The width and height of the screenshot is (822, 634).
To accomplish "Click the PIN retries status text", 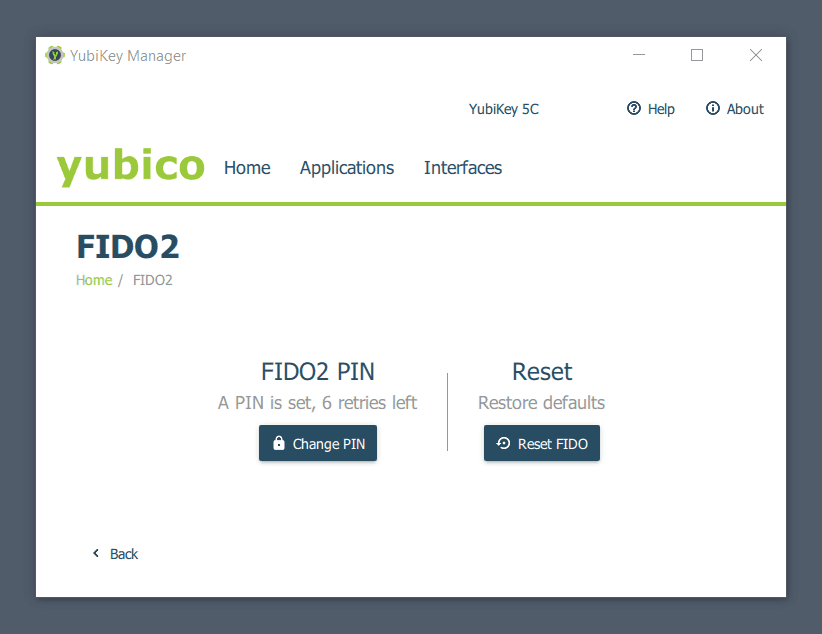I will point(317,402).
